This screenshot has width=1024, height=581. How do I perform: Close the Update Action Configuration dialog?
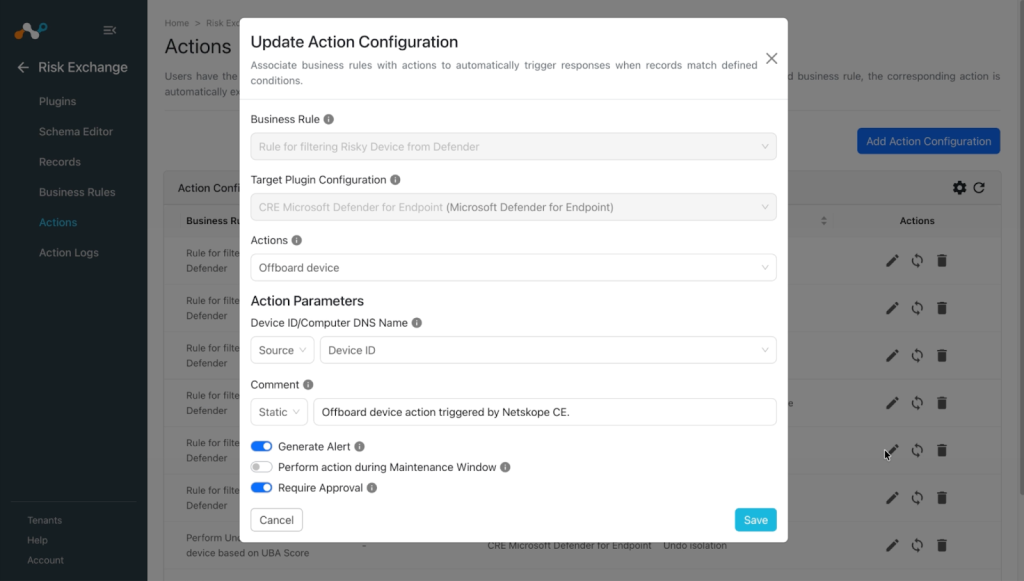click(771, 58)
